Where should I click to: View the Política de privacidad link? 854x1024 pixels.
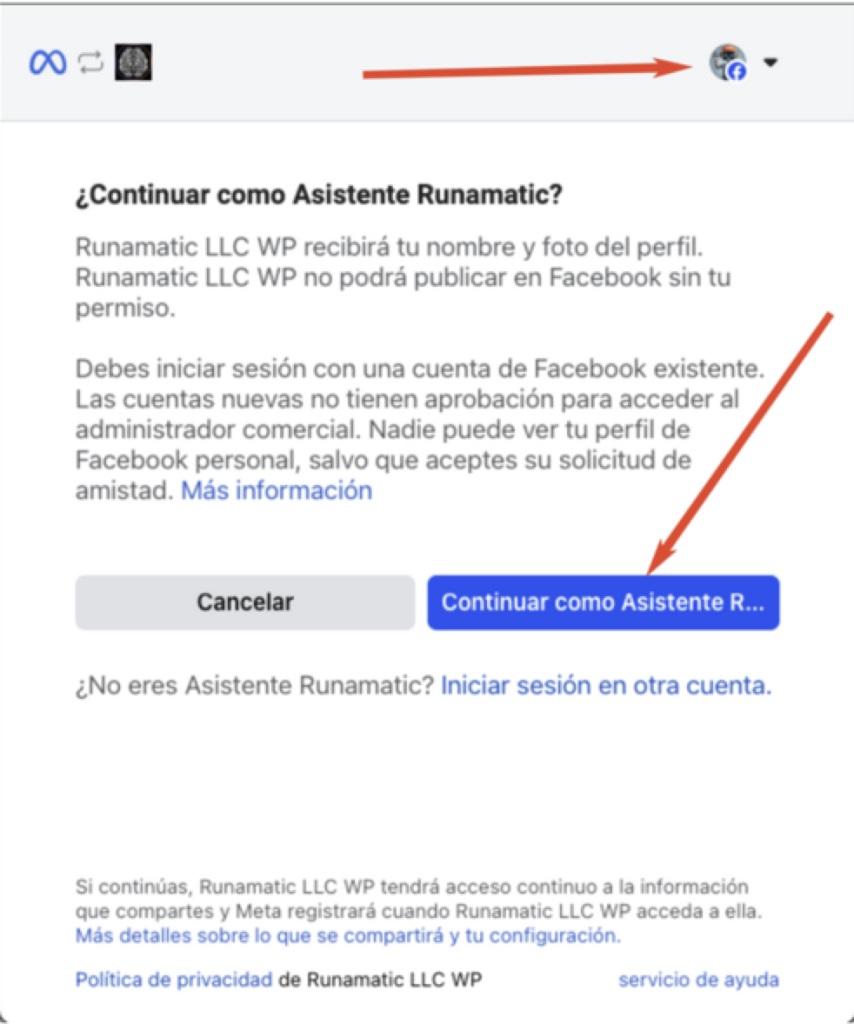click(174, 980)
